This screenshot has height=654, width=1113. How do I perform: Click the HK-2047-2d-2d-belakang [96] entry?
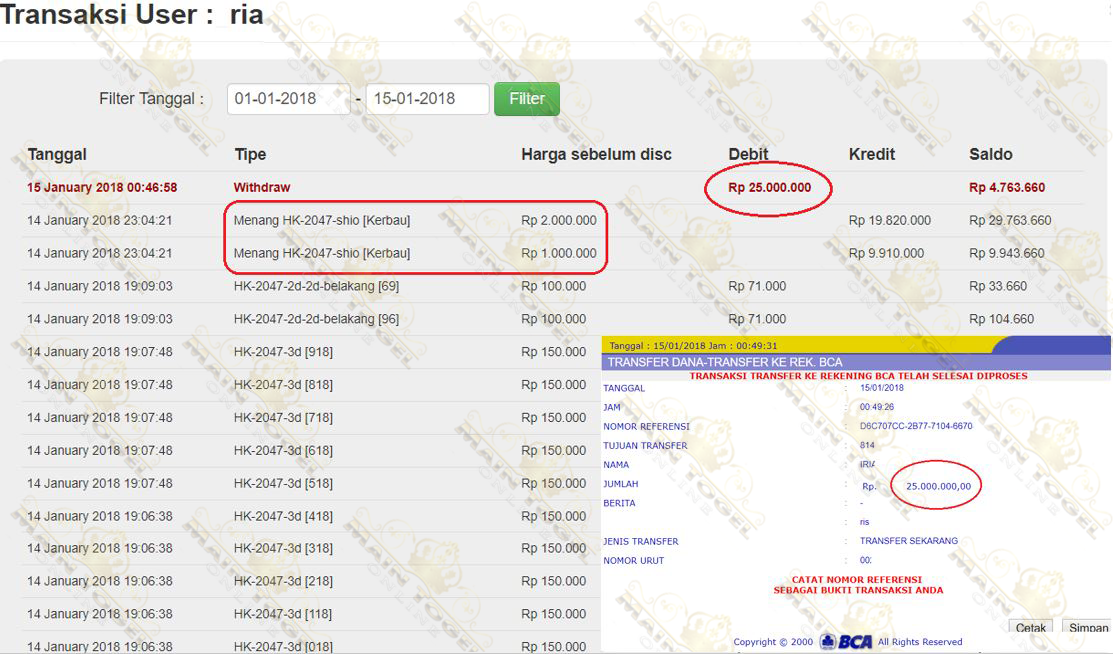(316, 319)
